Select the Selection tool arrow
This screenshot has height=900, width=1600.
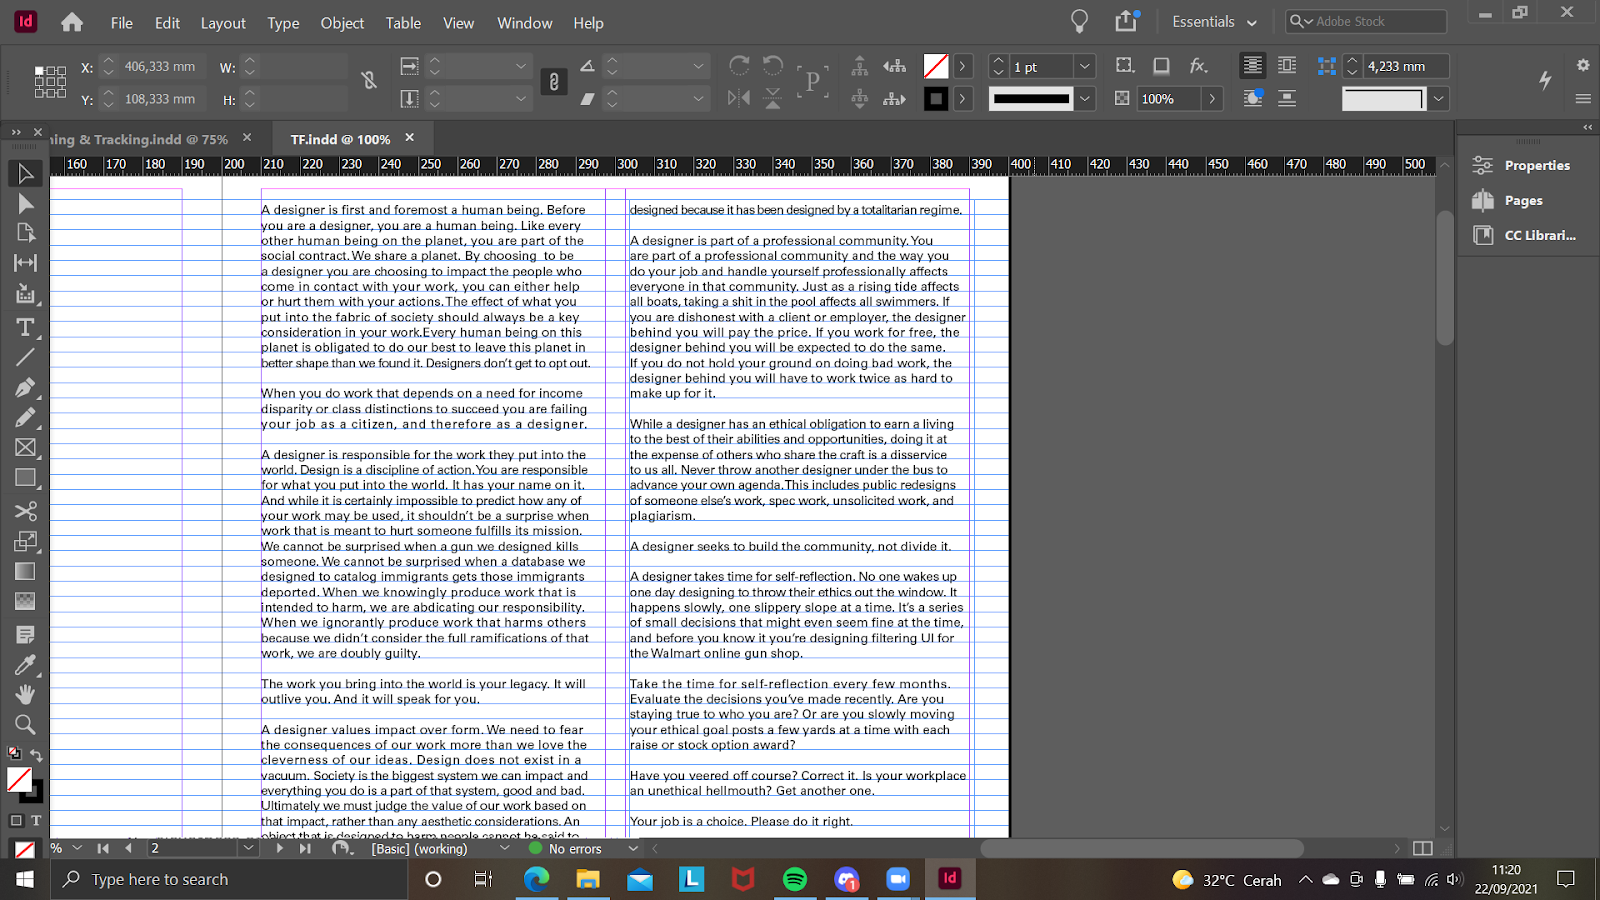coord(25,173)
